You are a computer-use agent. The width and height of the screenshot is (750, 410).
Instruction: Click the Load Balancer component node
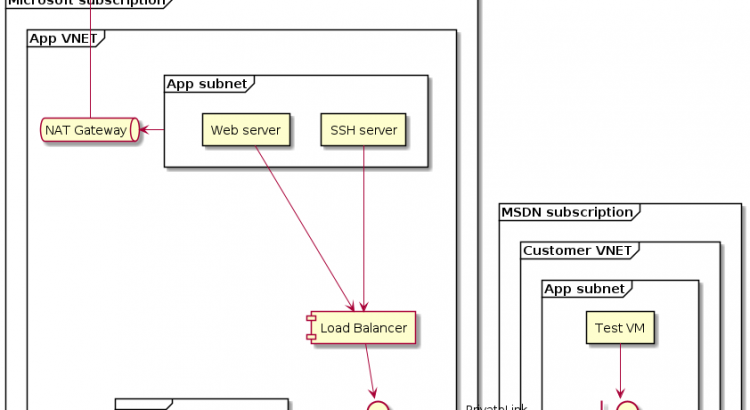[361, 328]
